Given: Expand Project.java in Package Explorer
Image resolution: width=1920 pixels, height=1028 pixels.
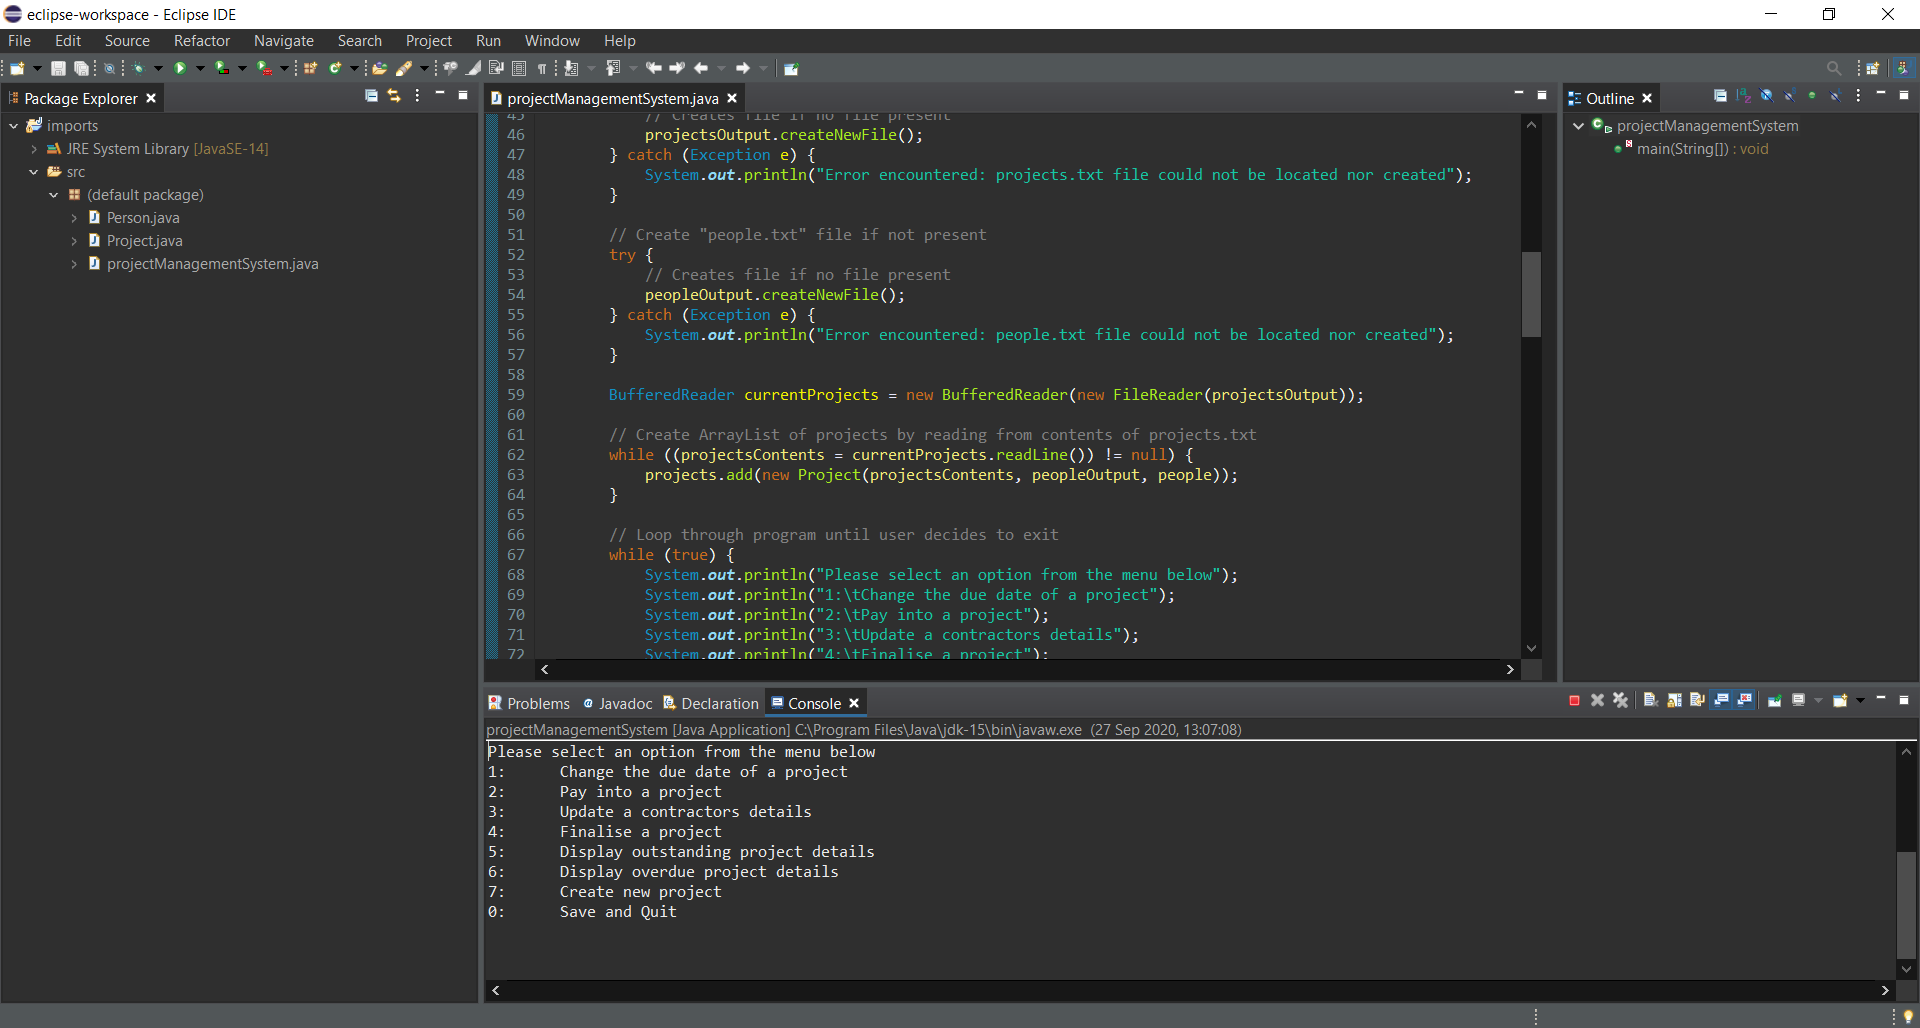Looking at the screenshot, I should (x=74, y=241).
